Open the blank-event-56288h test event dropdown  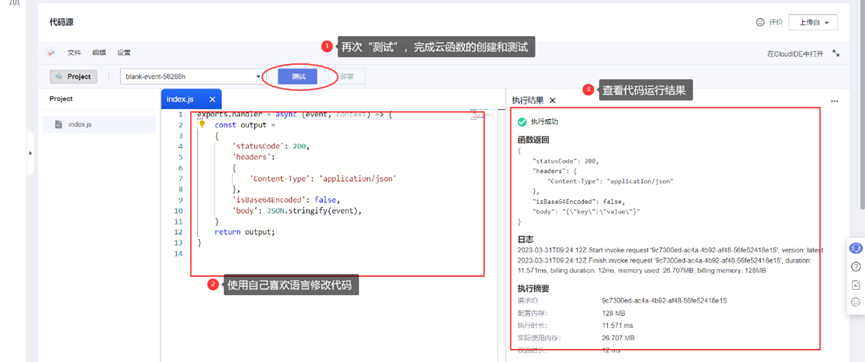193,77
